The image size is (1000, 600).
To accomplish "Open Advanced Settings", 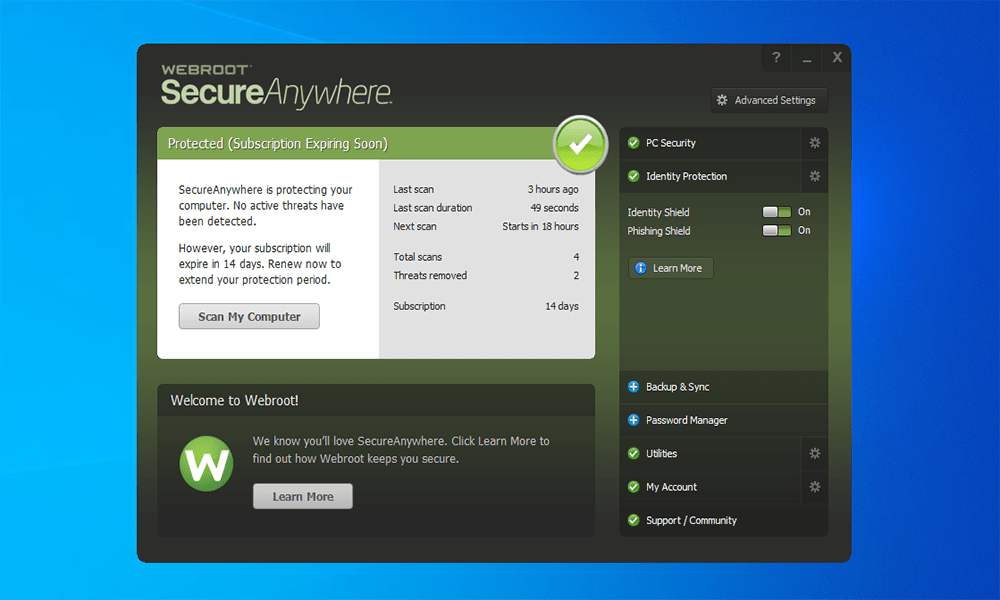I will 769,100.
